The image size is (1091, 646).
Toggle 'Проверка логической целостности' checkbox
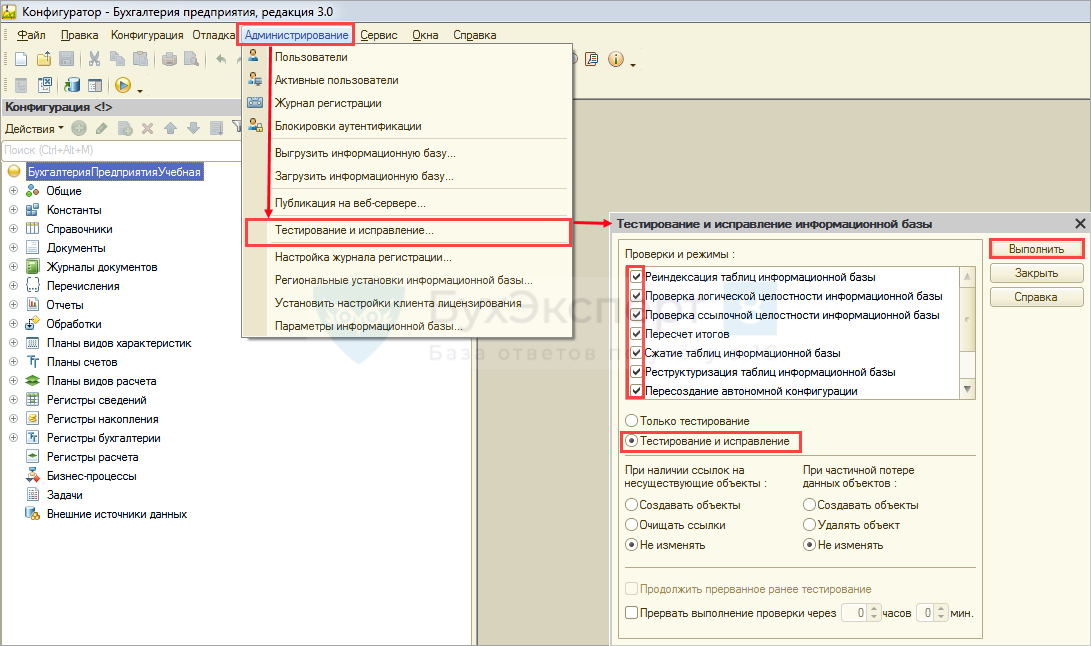coord(636,295)
